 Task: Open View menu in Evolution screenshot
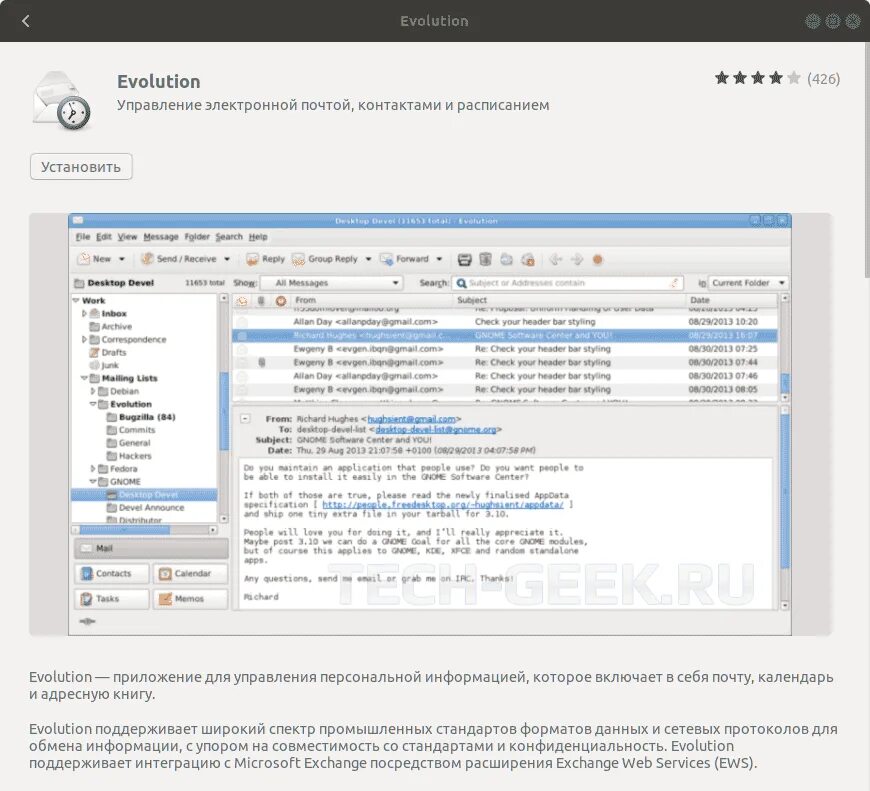127,237
